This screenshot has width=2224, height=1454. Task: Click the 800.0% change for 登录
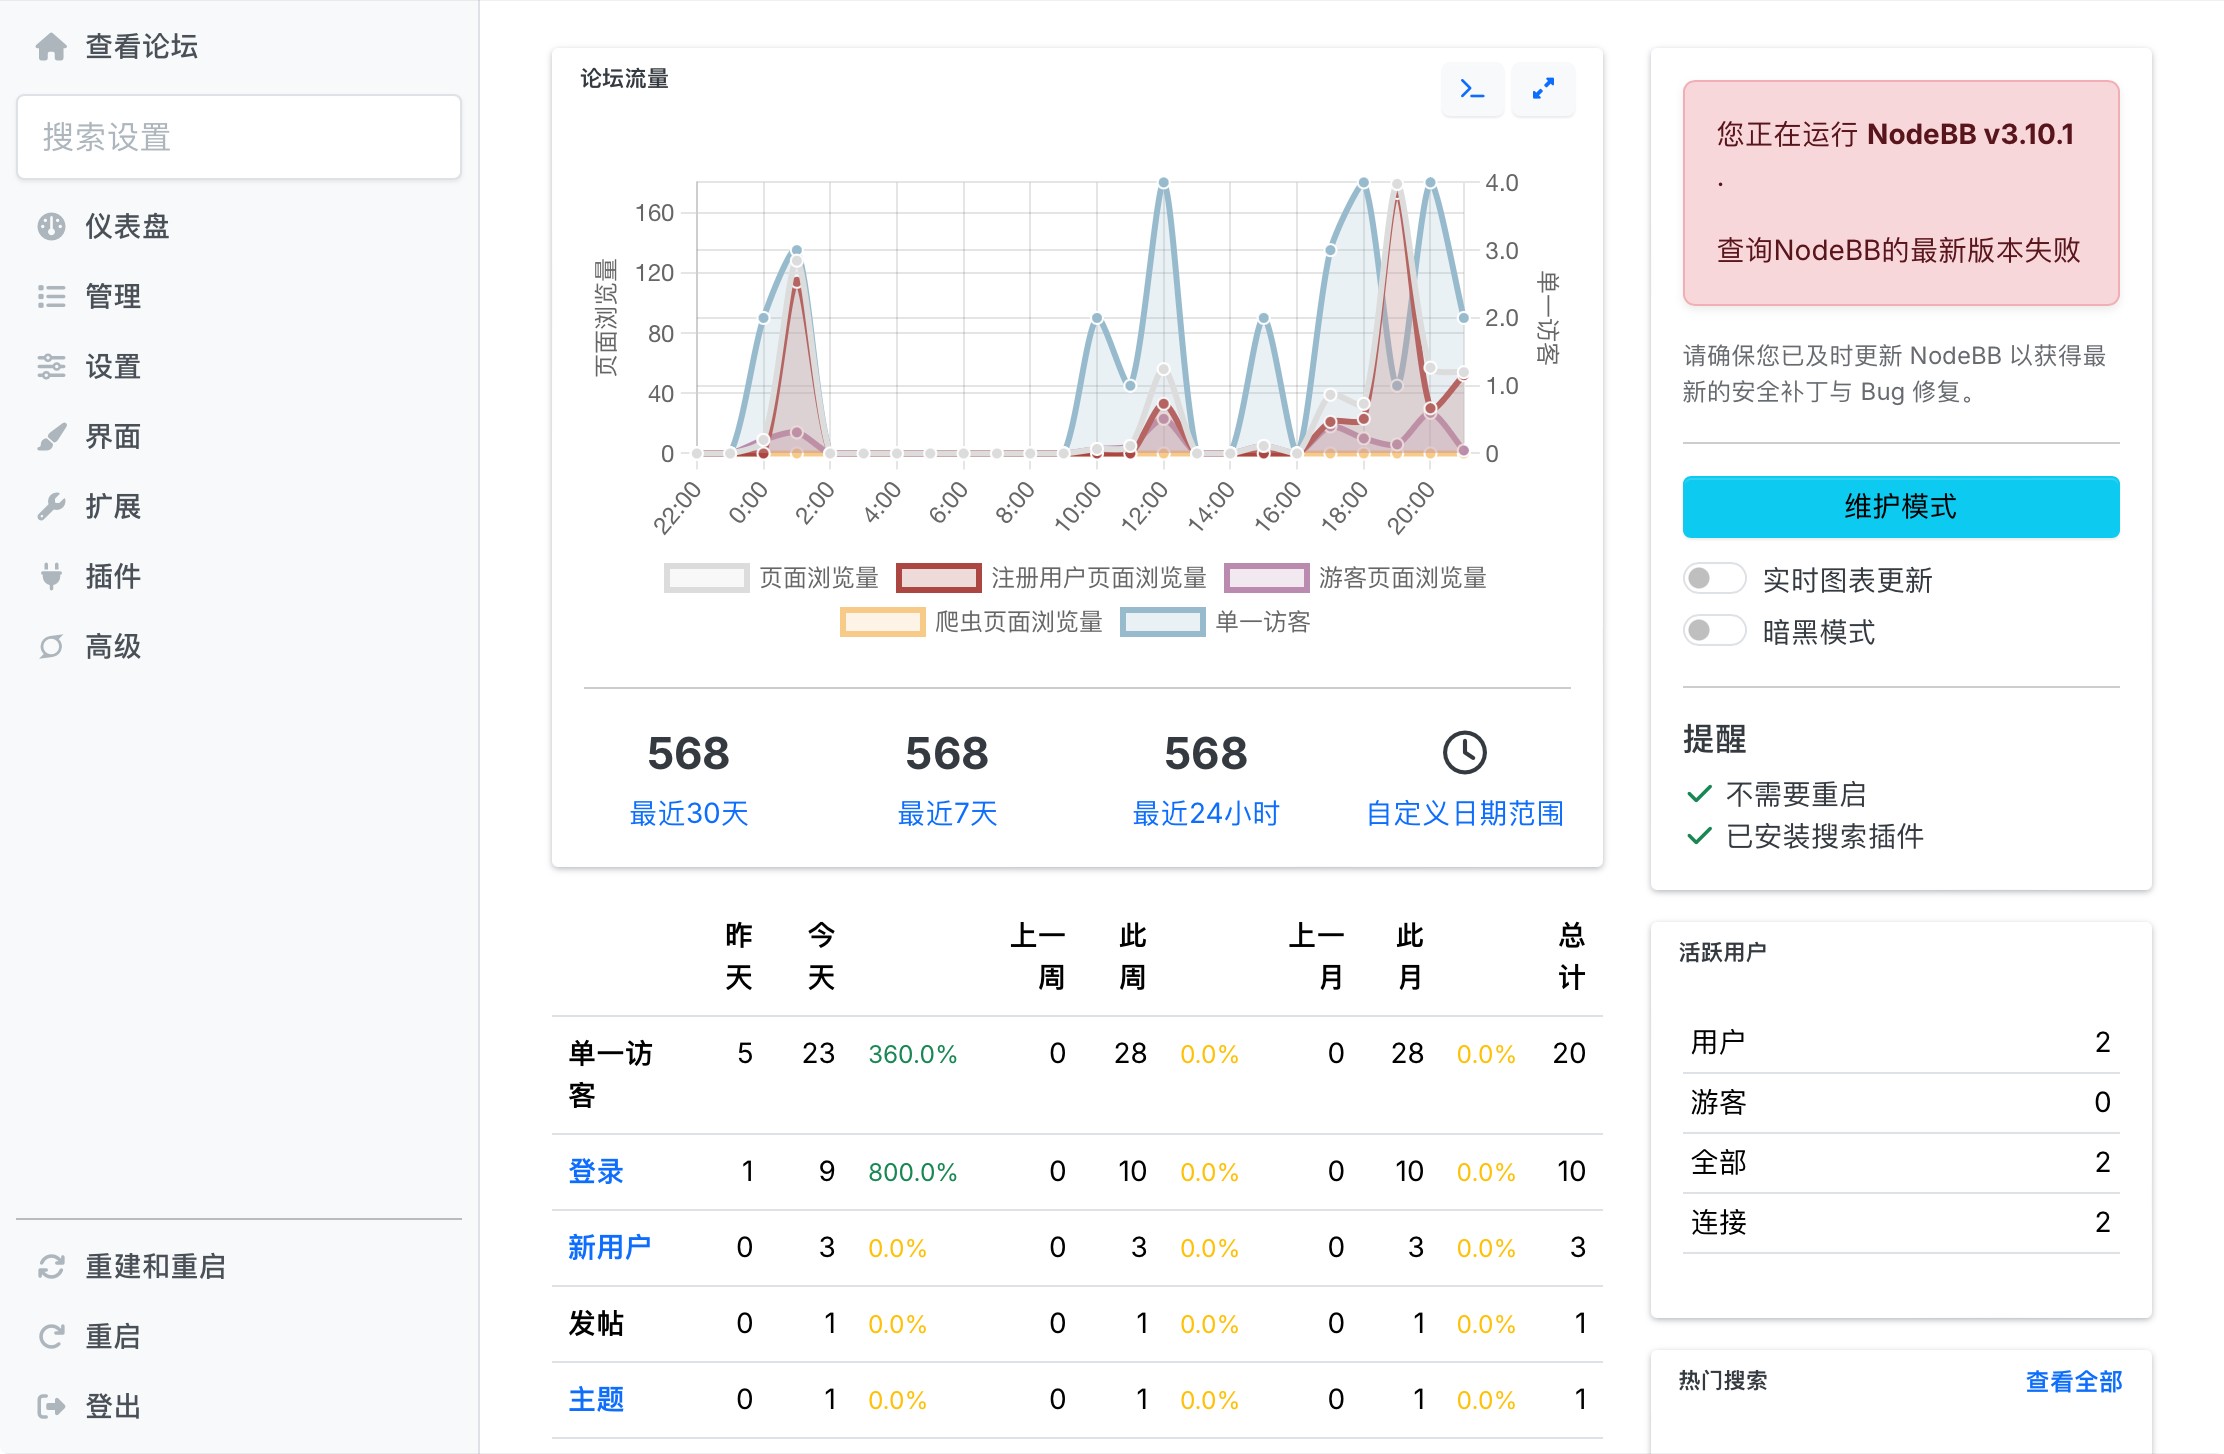[912, 1172]
